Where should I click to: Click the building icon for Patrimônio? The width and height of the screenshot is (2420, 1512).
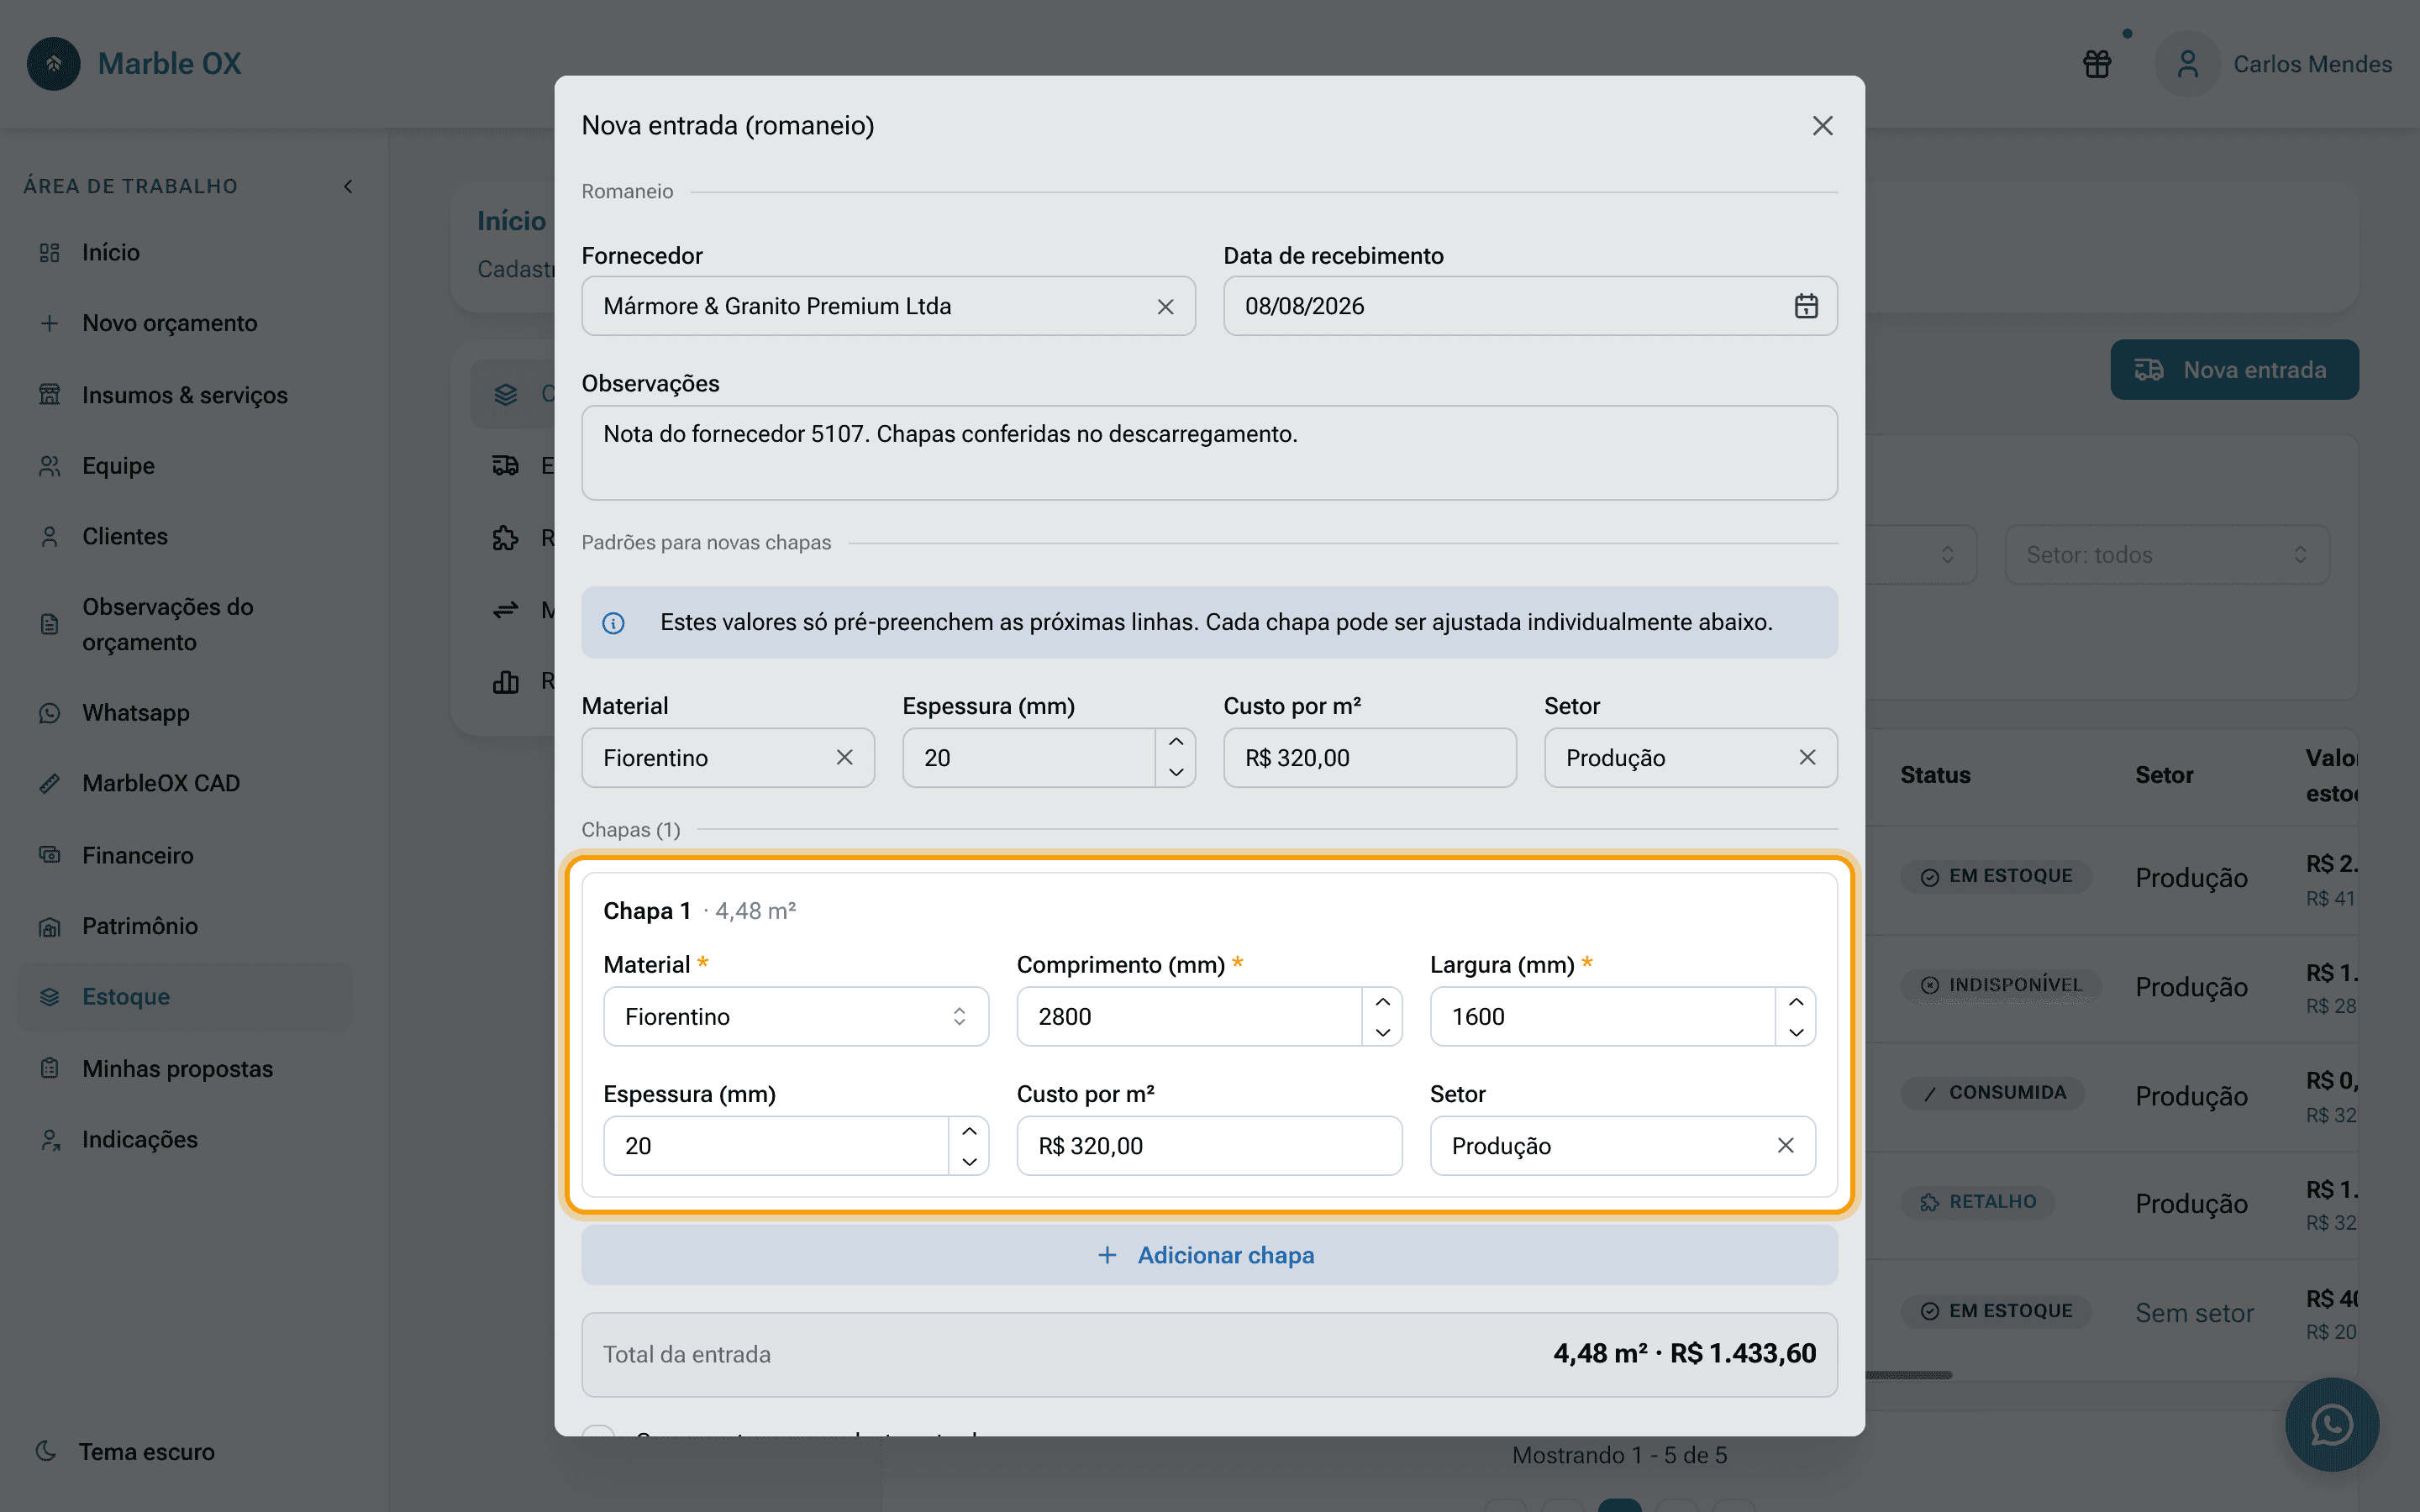click(x=49, y=927)
